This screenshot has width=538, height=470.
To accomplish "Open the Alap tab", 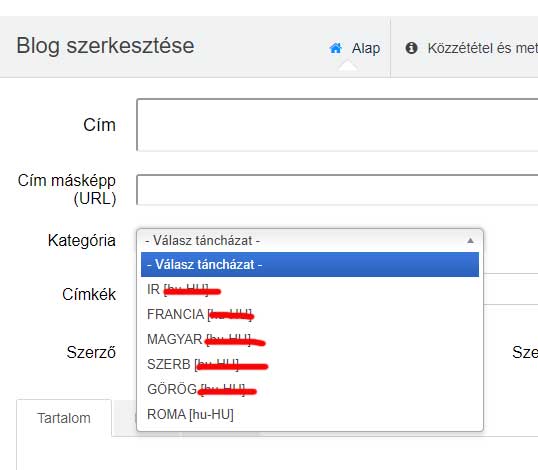I will [x=355, y=48].
